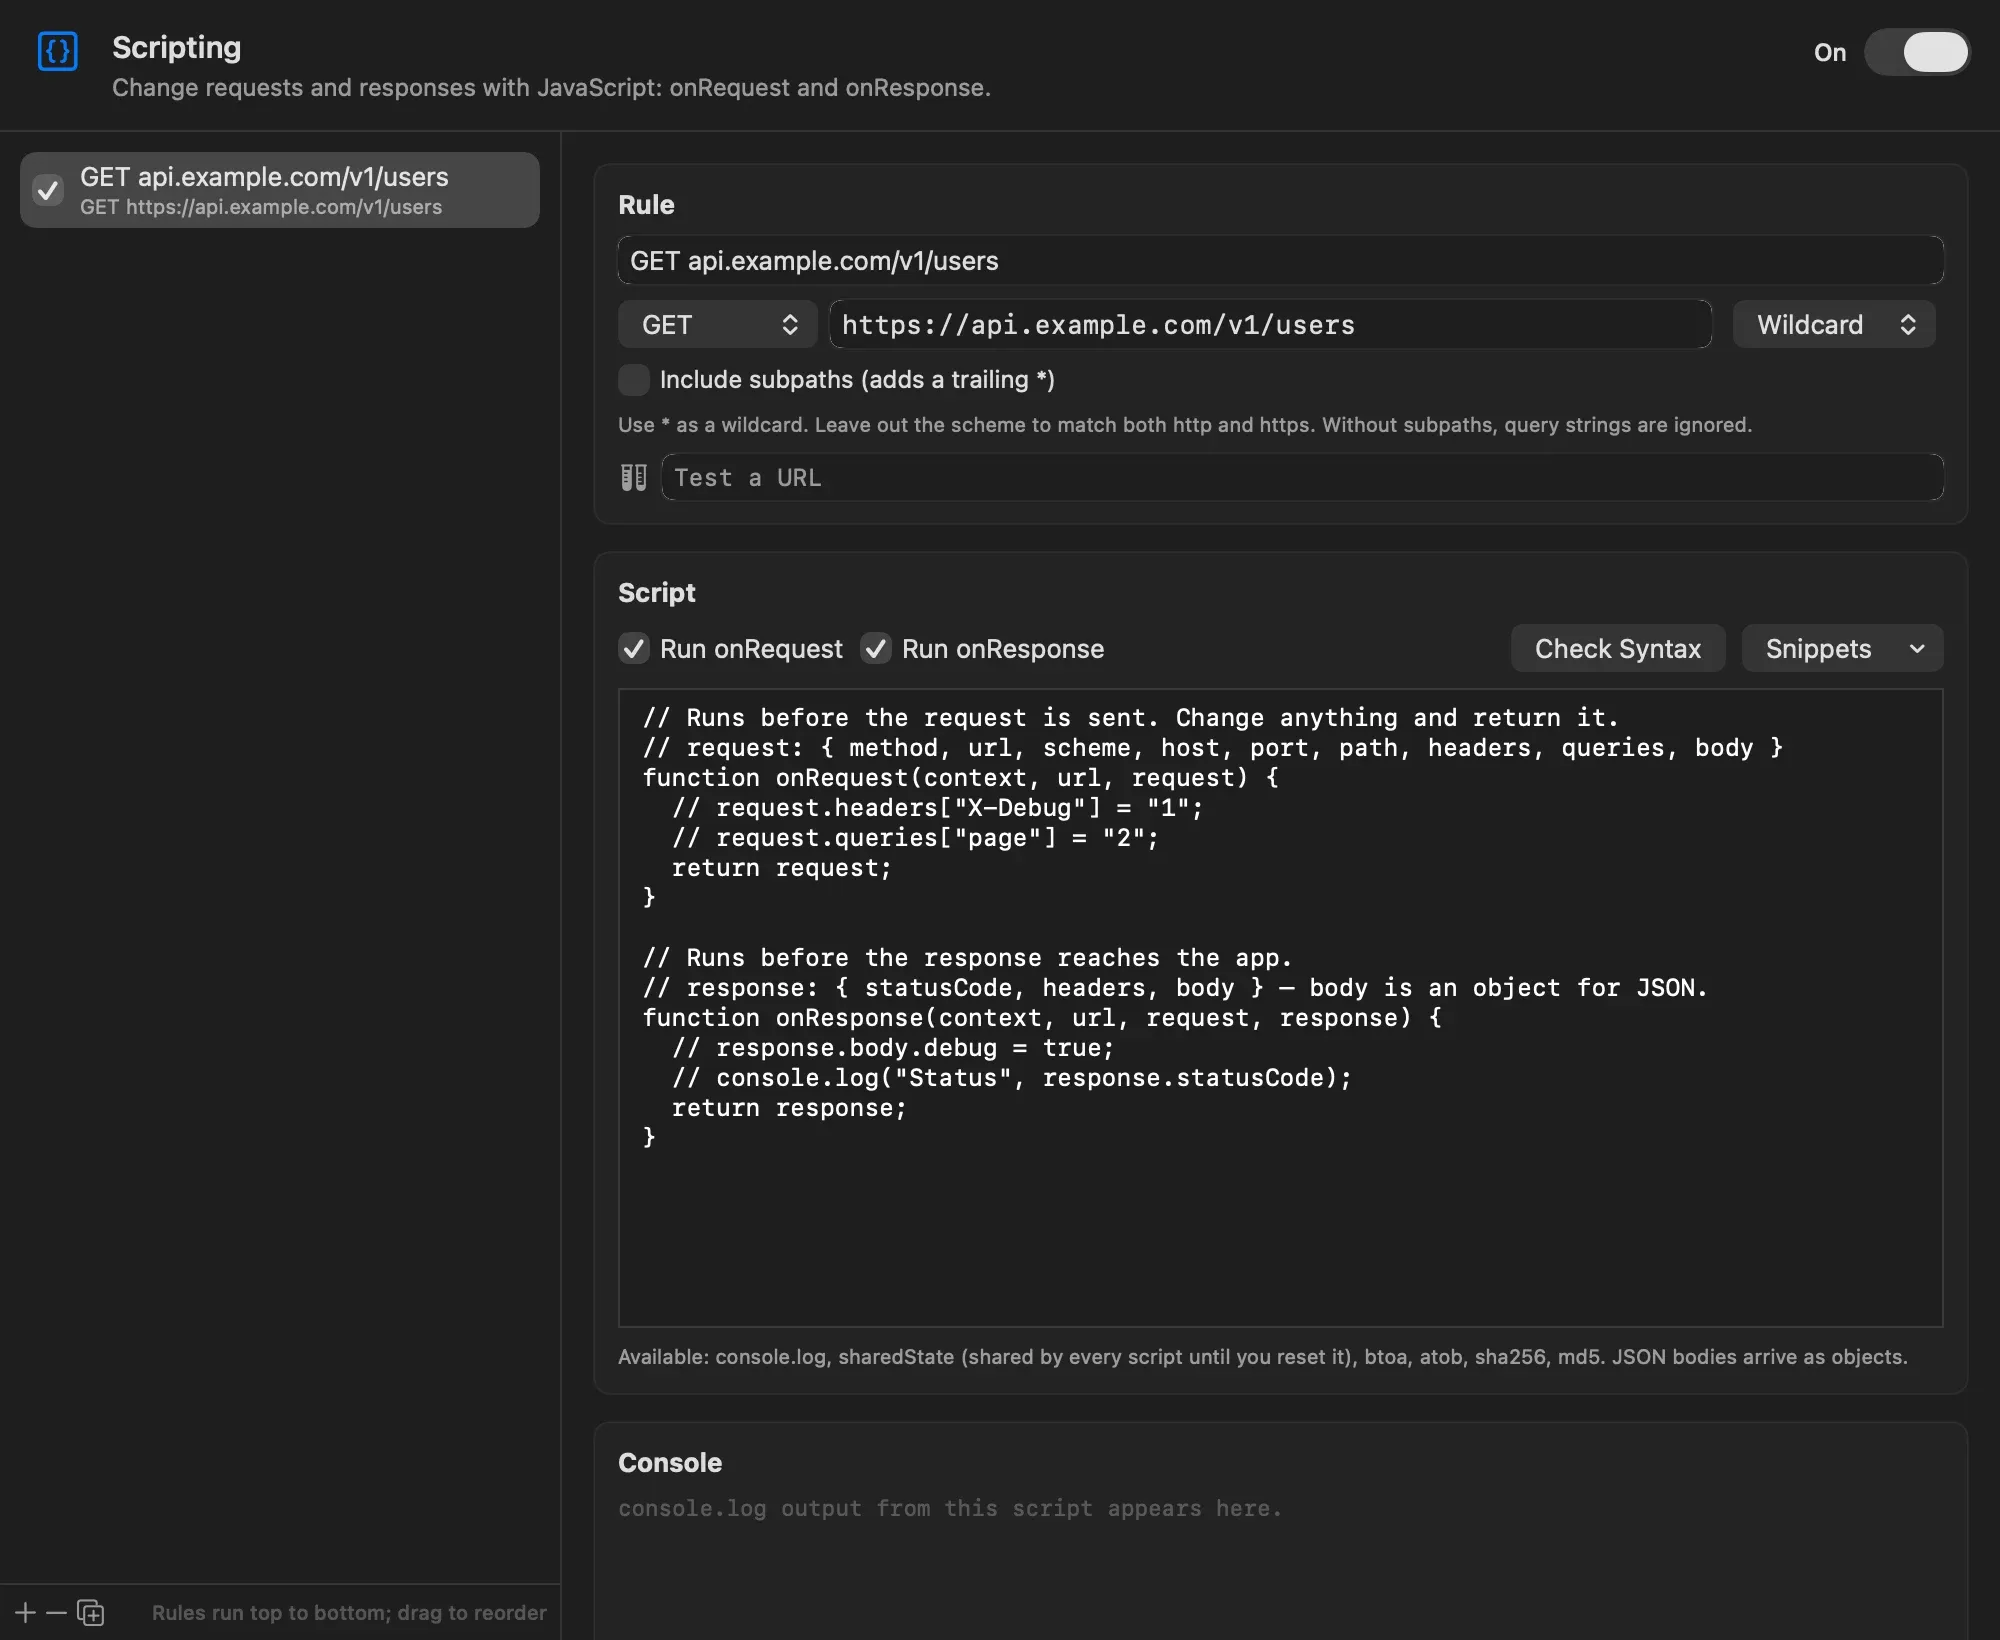Uncheck the GET api.example.com/v1/users rule checkbox
2000x1640 pixels.
tap(48, 190)
